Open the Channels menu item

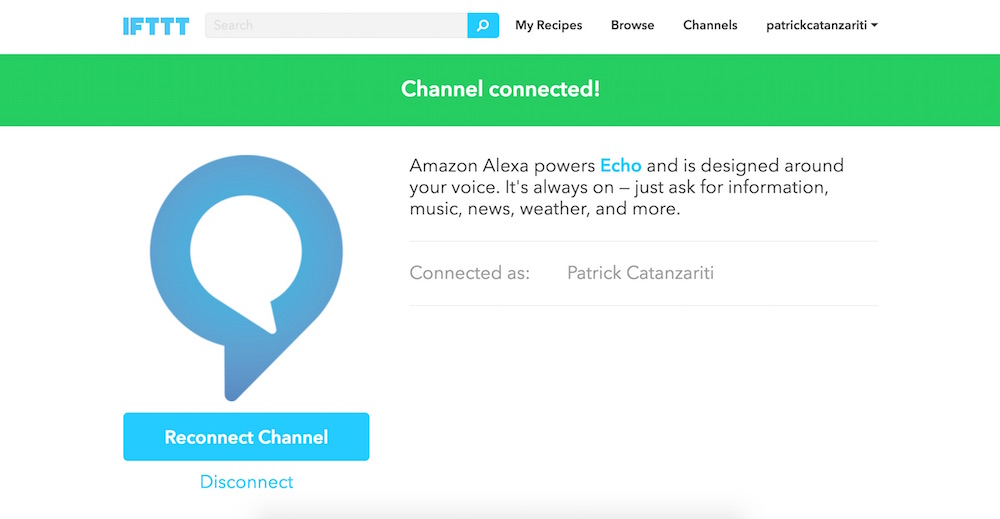click(x=710, y=26)
